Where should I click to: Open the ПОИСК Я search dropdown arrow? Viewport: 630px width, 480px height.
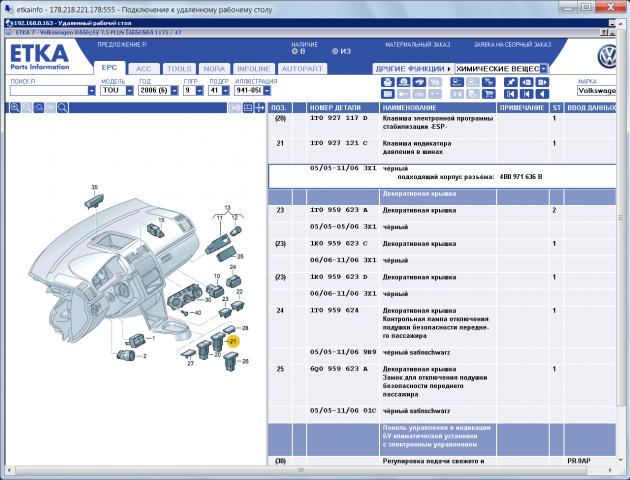[92, 91]
